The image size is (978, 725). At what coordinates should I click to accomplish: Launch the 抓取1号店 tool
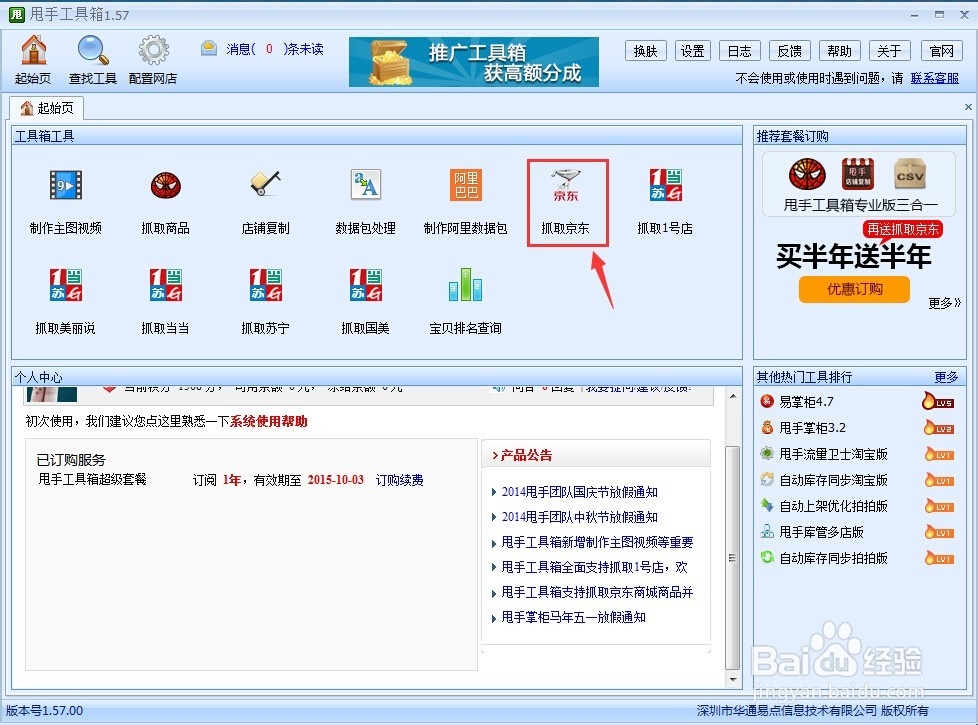coord(666,196)
